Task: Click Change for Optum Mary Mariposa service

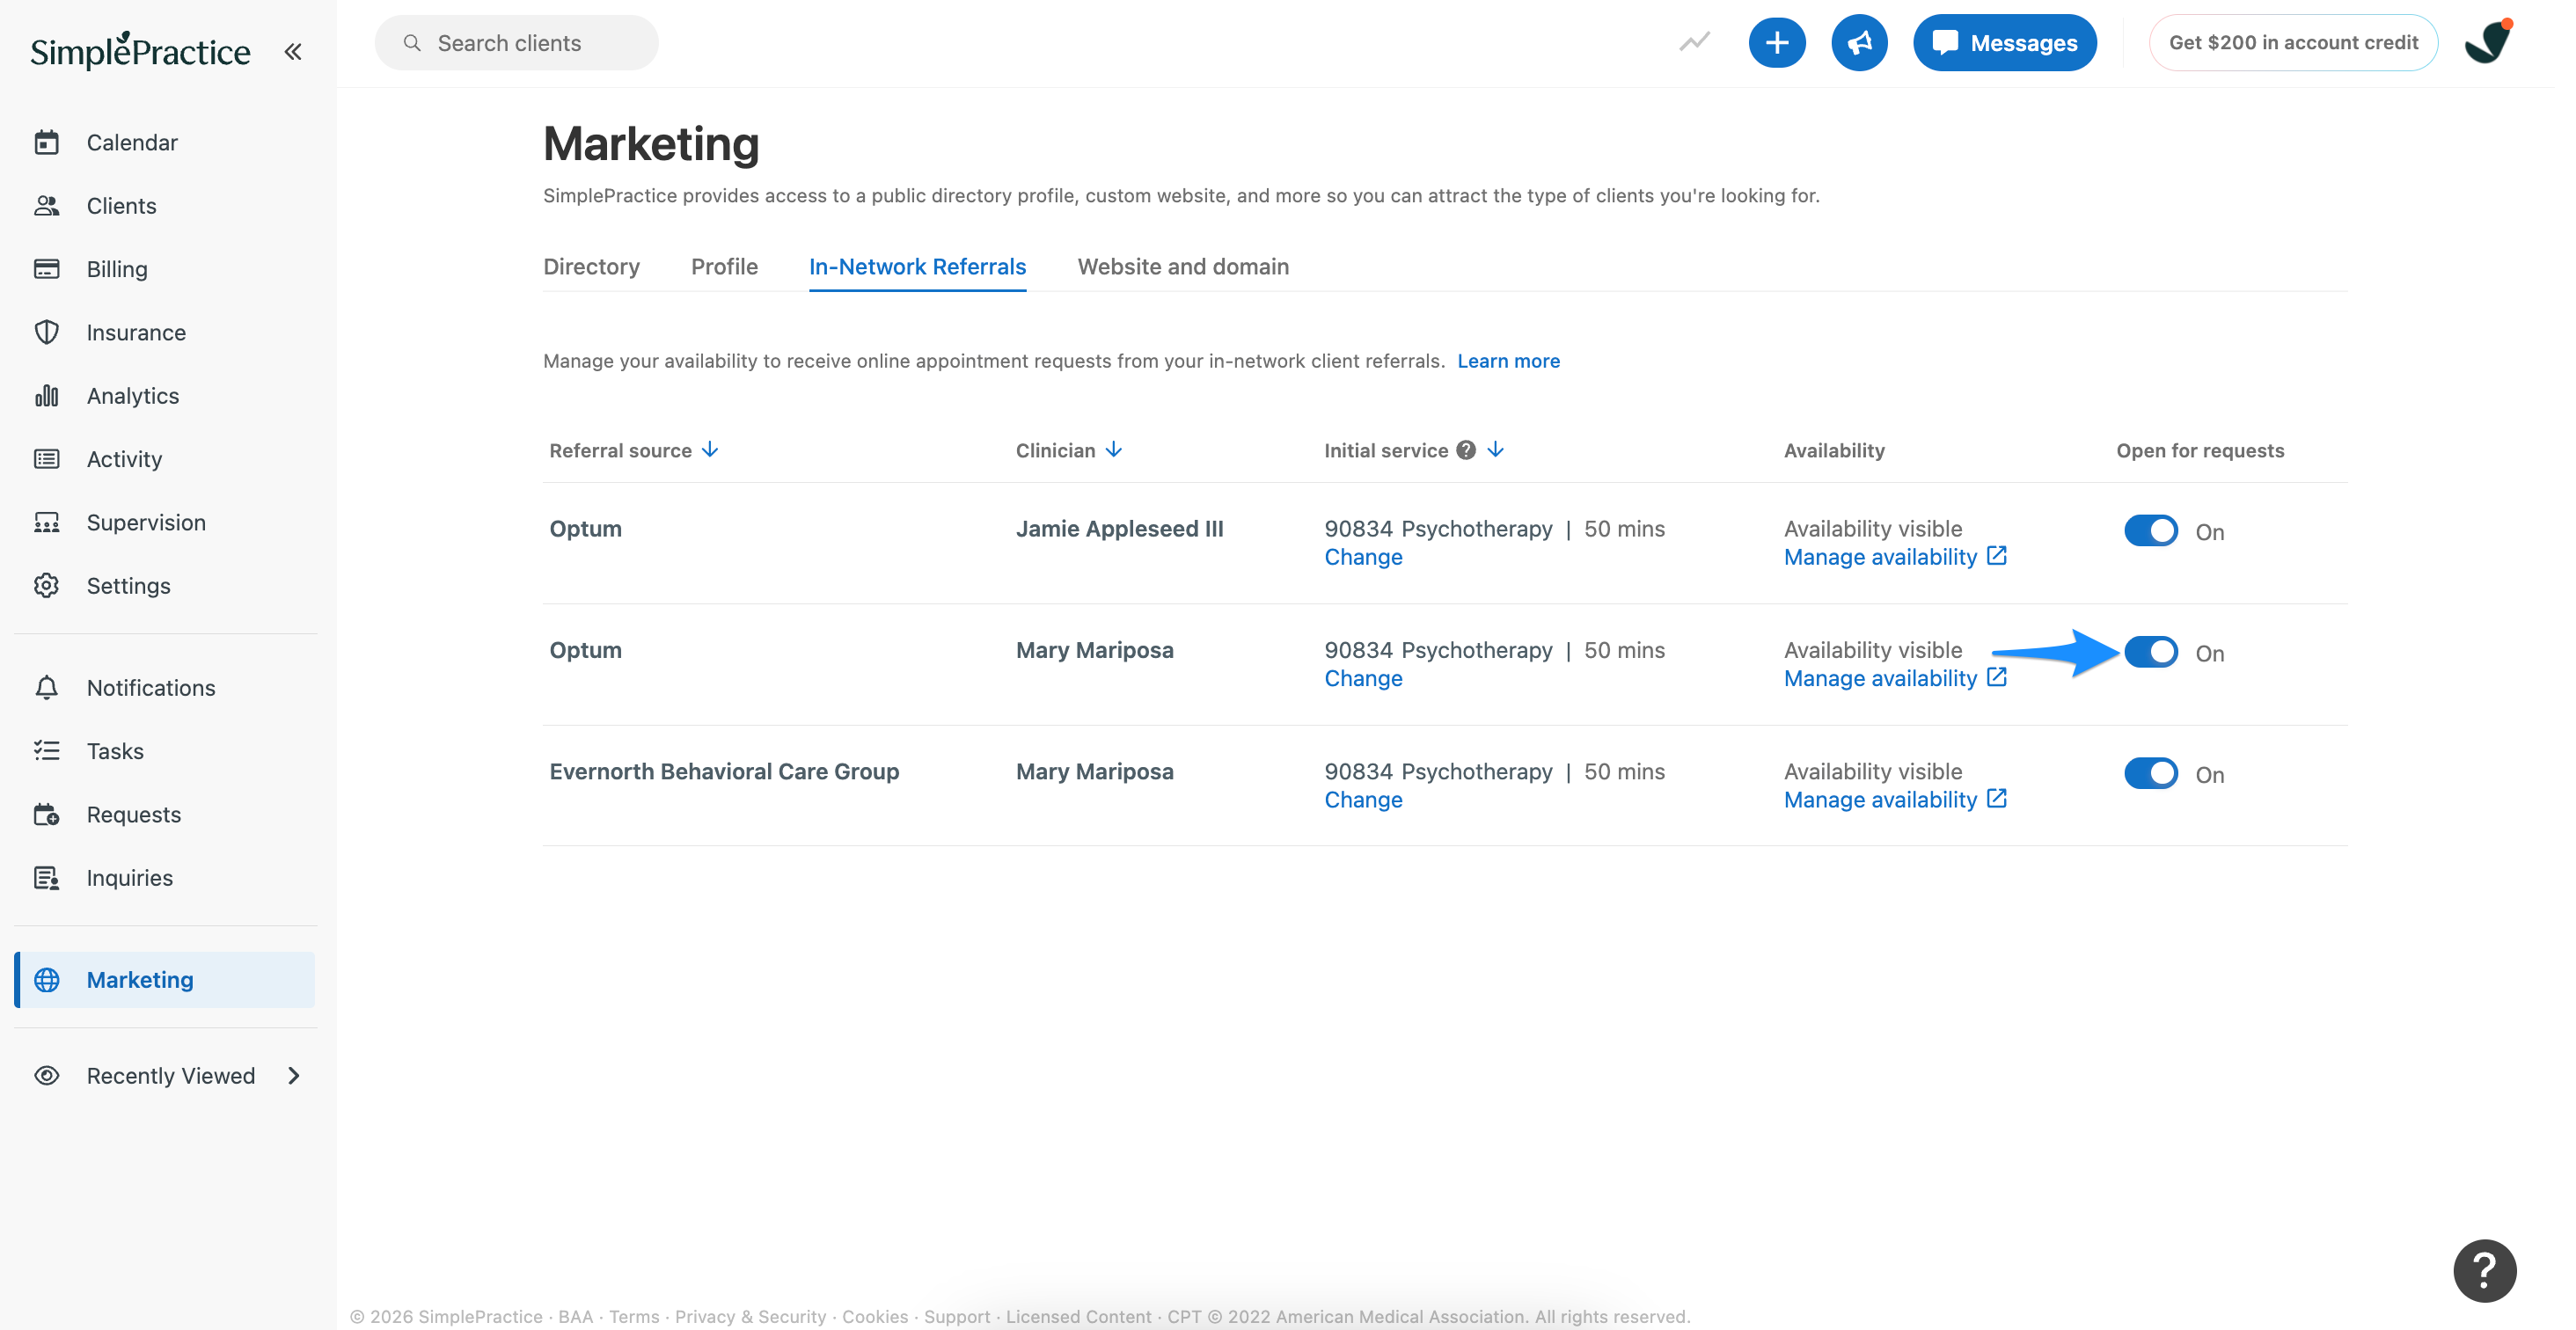Action: tap(1363, 678)
